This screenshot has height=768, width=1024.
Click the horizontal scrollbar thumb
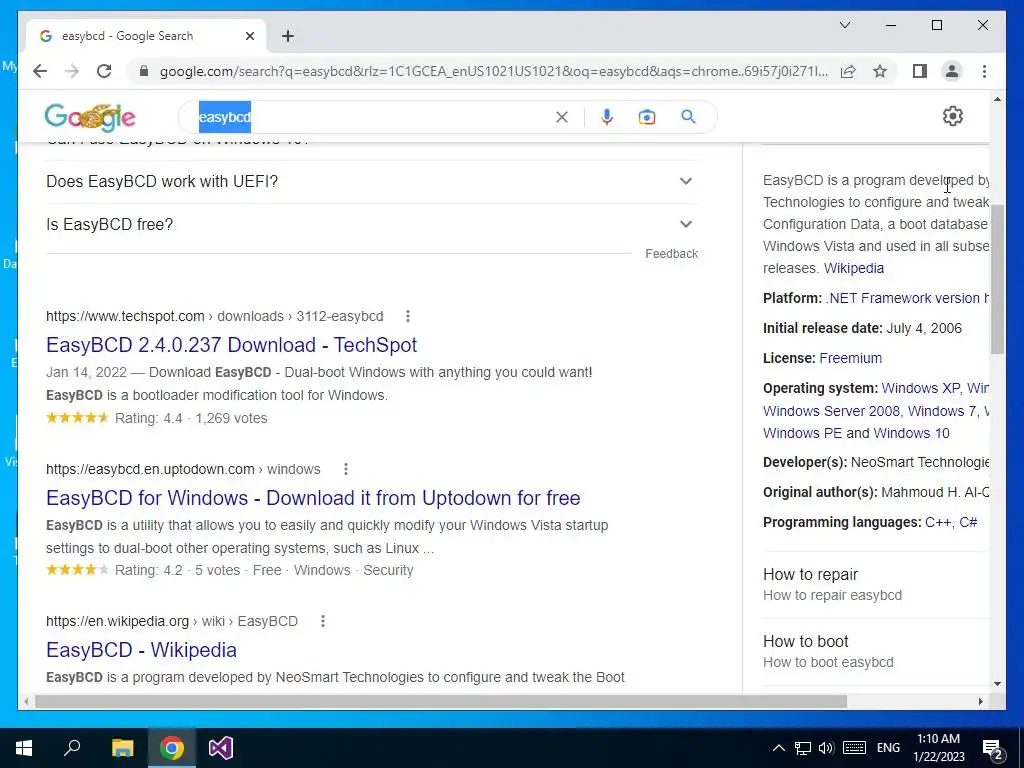pos(441,701)
